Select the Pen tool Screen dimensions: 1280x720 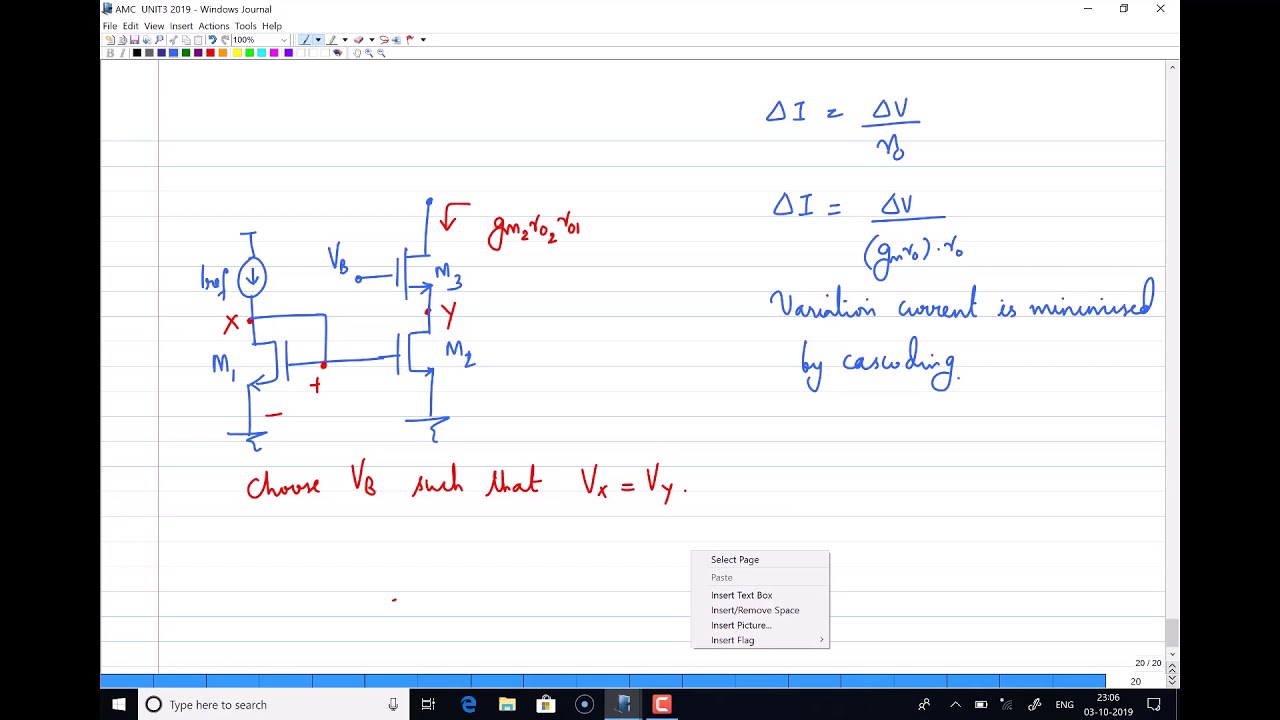tap(305, 40)
